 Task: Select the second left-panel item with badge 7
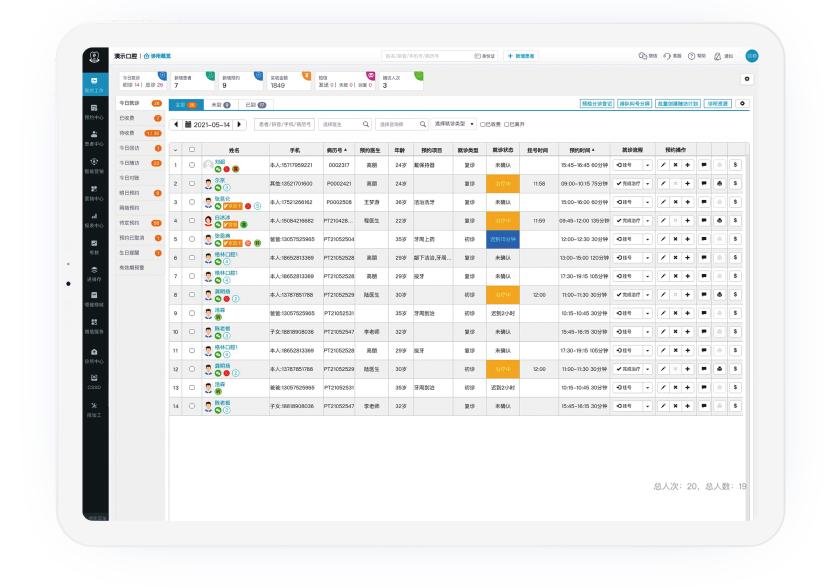[x=140, y=118]
